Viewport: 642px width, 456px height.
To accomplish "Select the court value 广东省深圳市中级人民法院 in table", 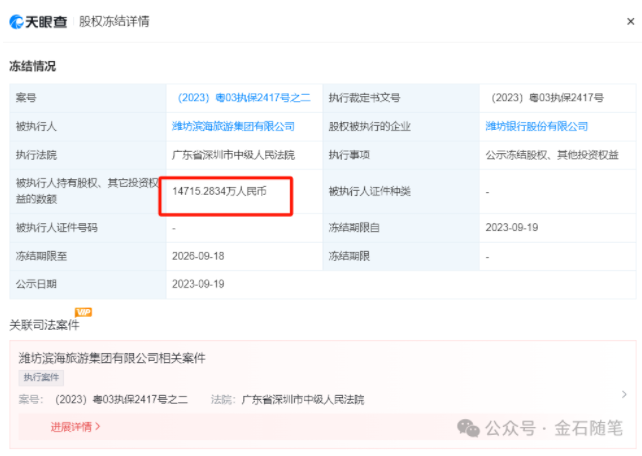I will tap(233, 155).
